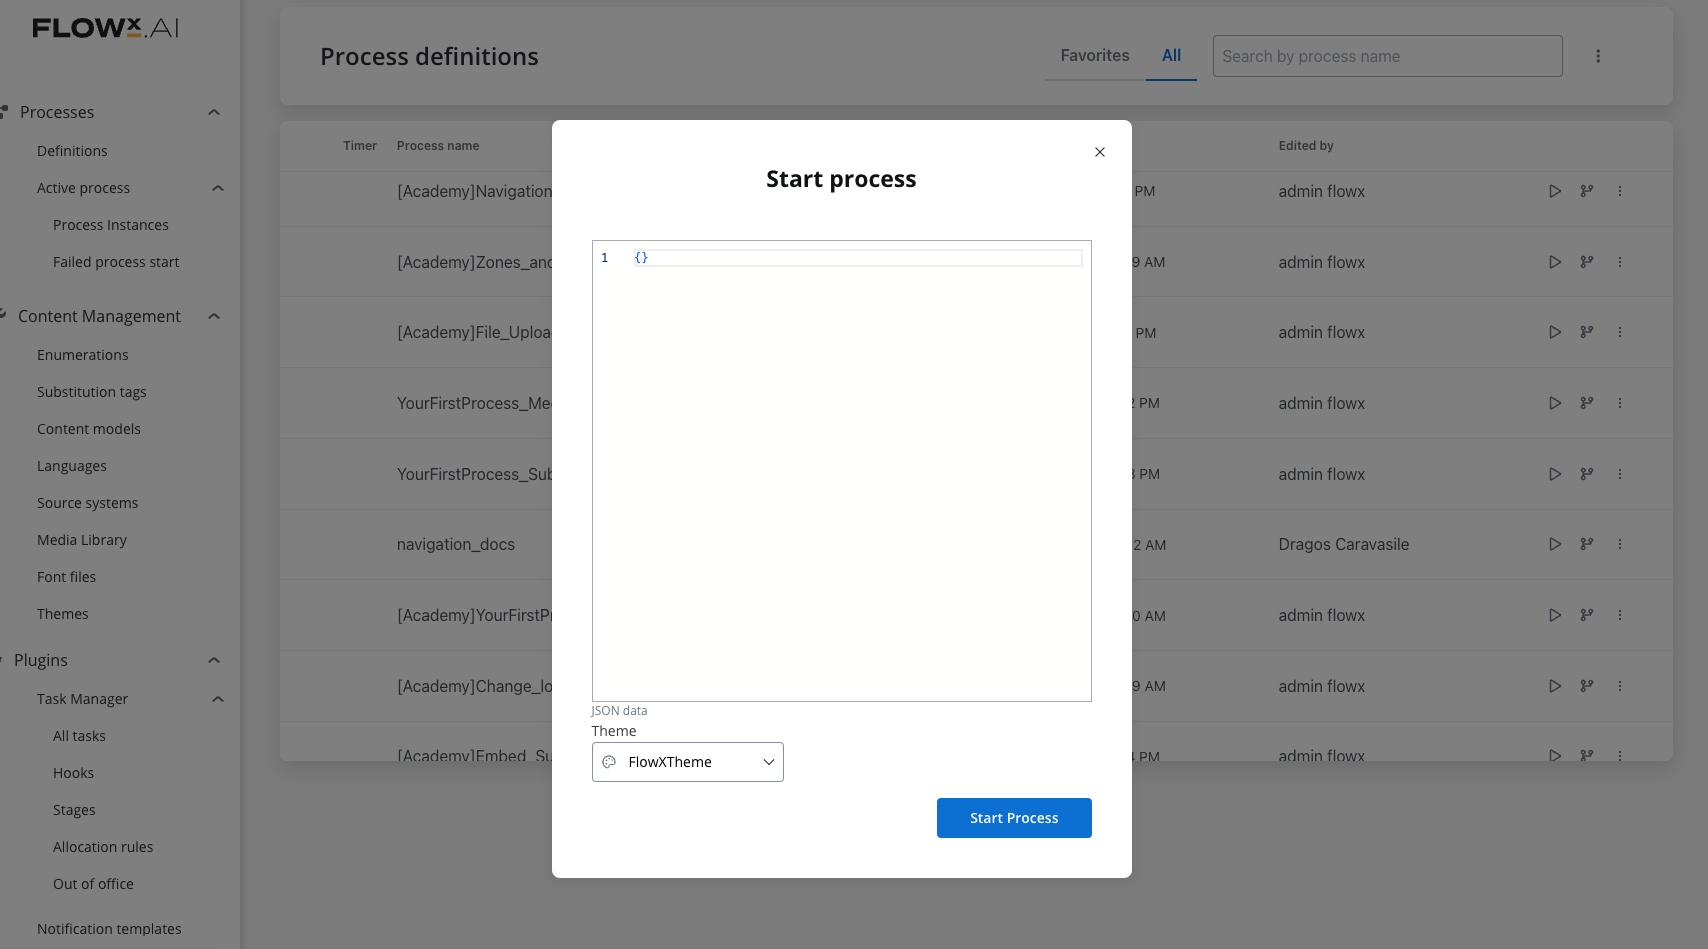Open Definitions in the sidebar

coord(72,151)
